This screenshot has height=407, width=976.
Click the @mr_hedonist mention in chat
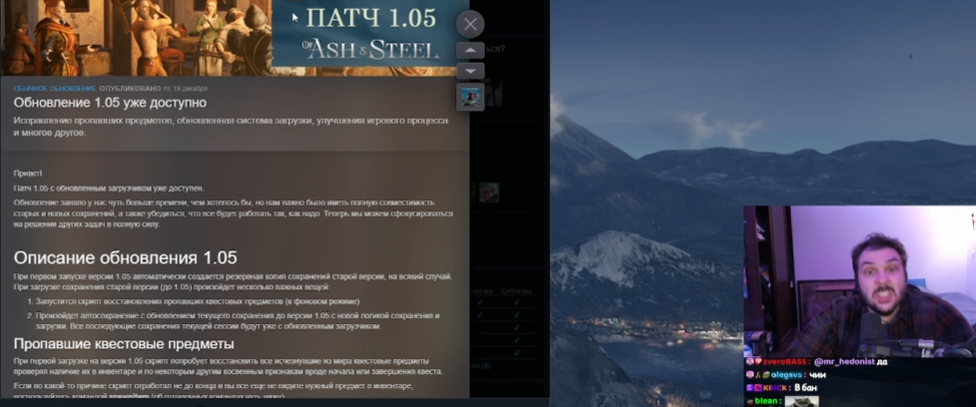(x=844, y=362)
